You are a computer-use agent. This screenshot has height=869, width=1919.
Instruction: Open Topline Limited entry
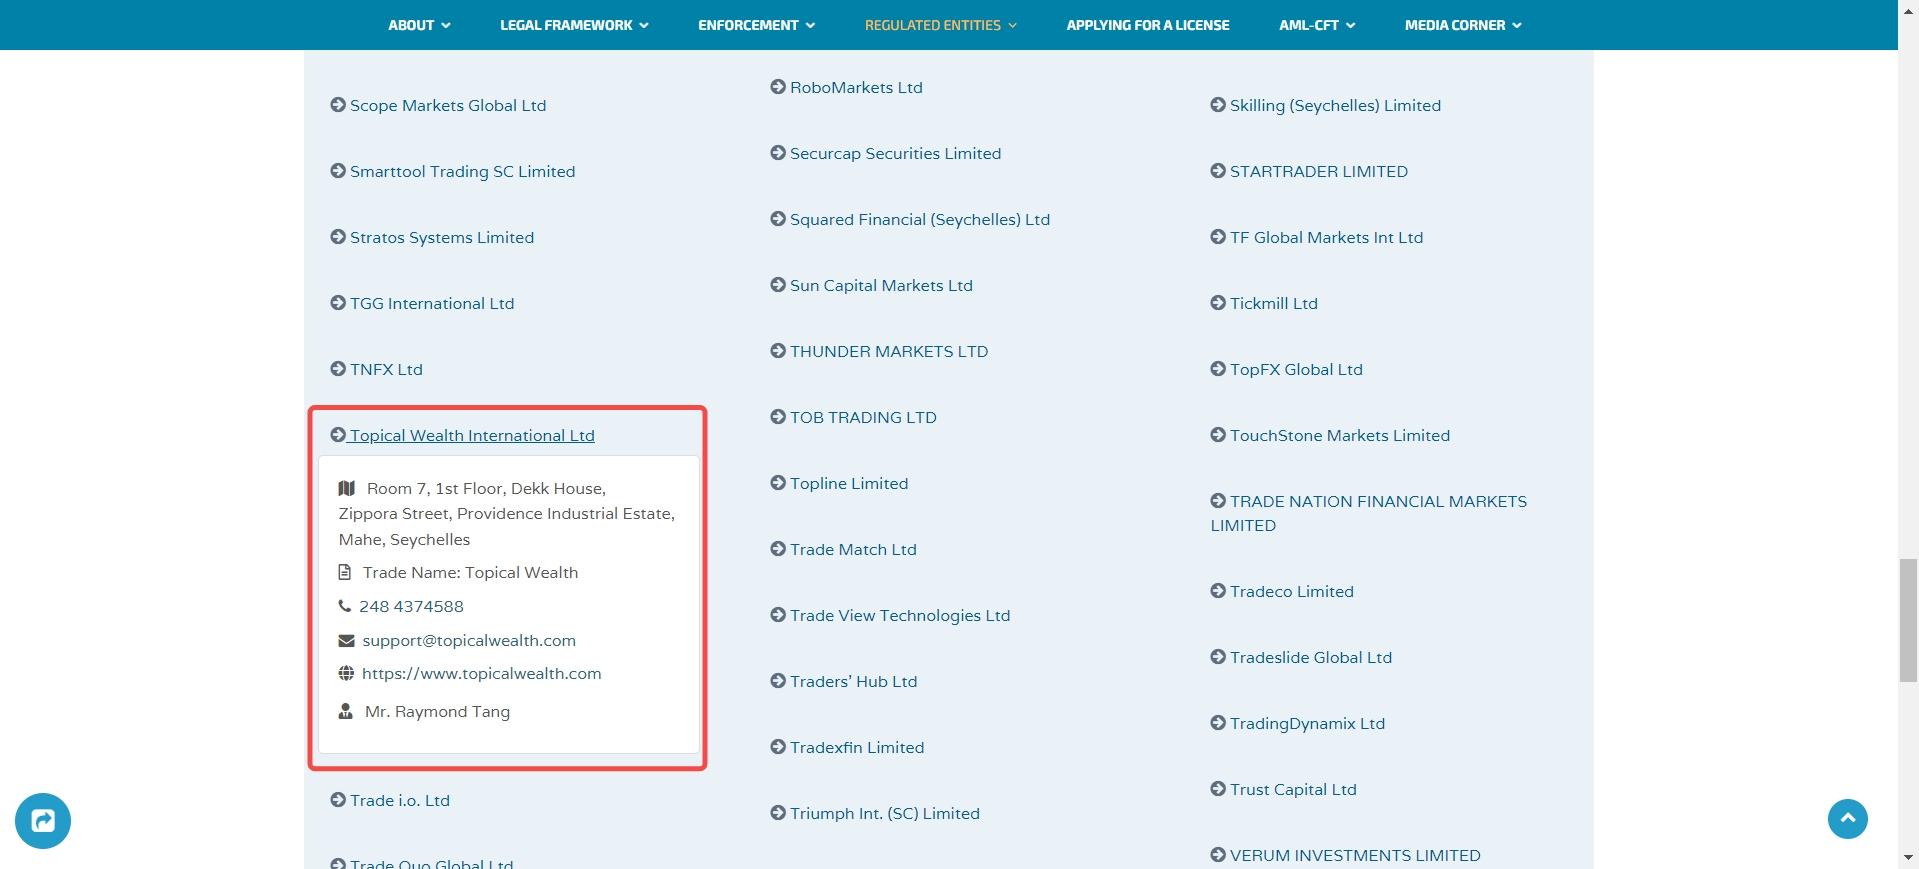click(839, 483)
